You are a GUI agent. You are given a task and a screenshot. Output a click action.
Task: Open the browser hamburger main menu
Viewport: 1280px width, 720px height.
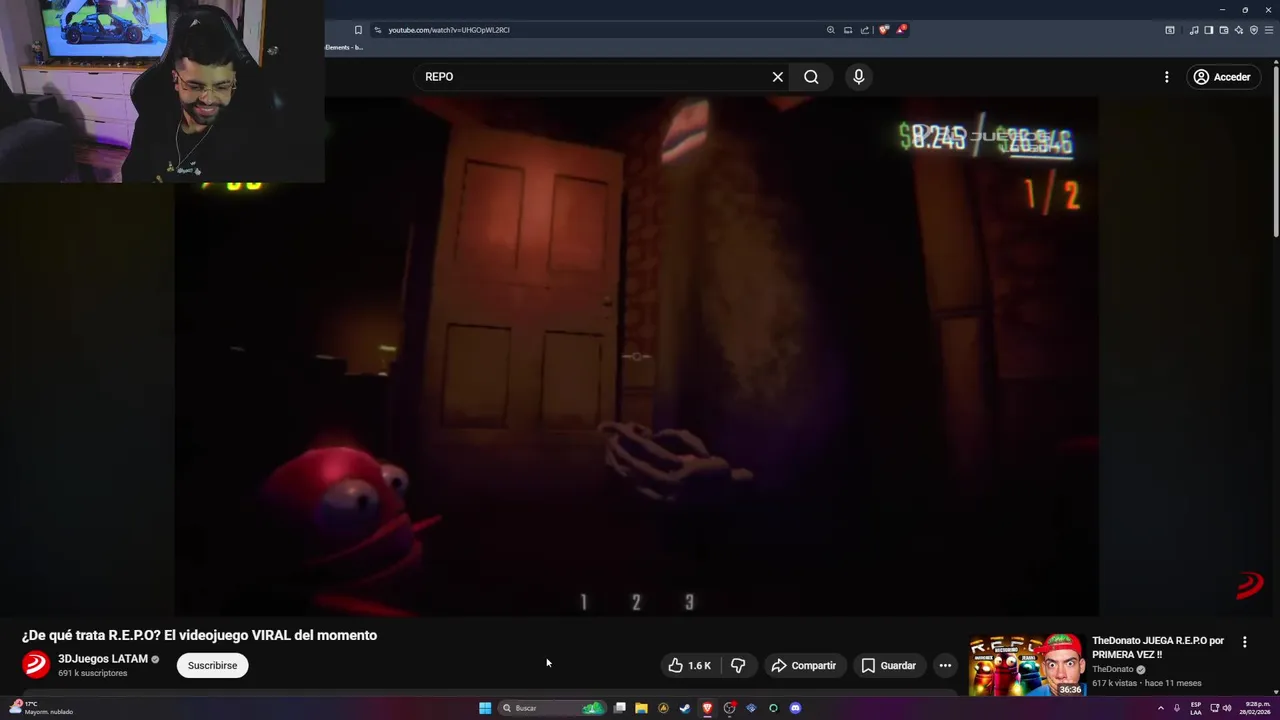(x=1268, y=30)
